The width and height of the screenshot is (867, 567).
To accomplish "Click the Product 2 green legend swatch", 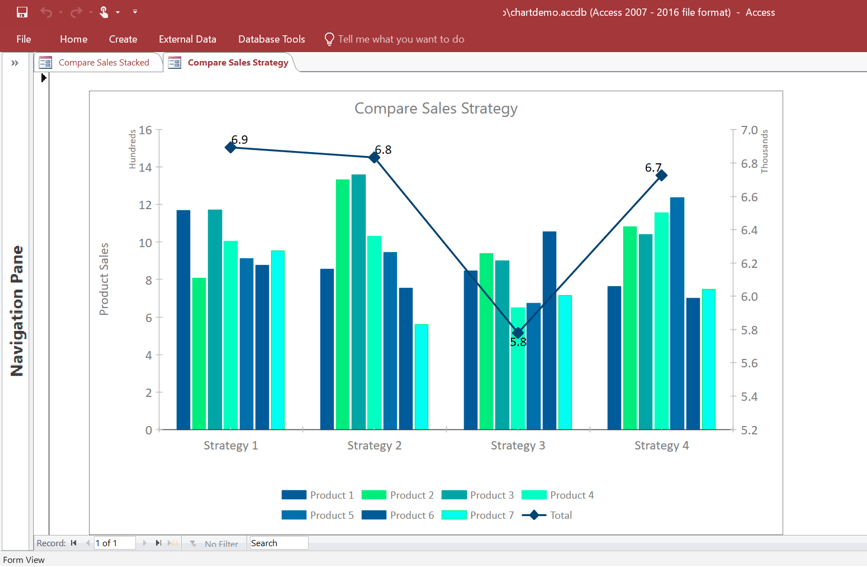I will 374,495.
